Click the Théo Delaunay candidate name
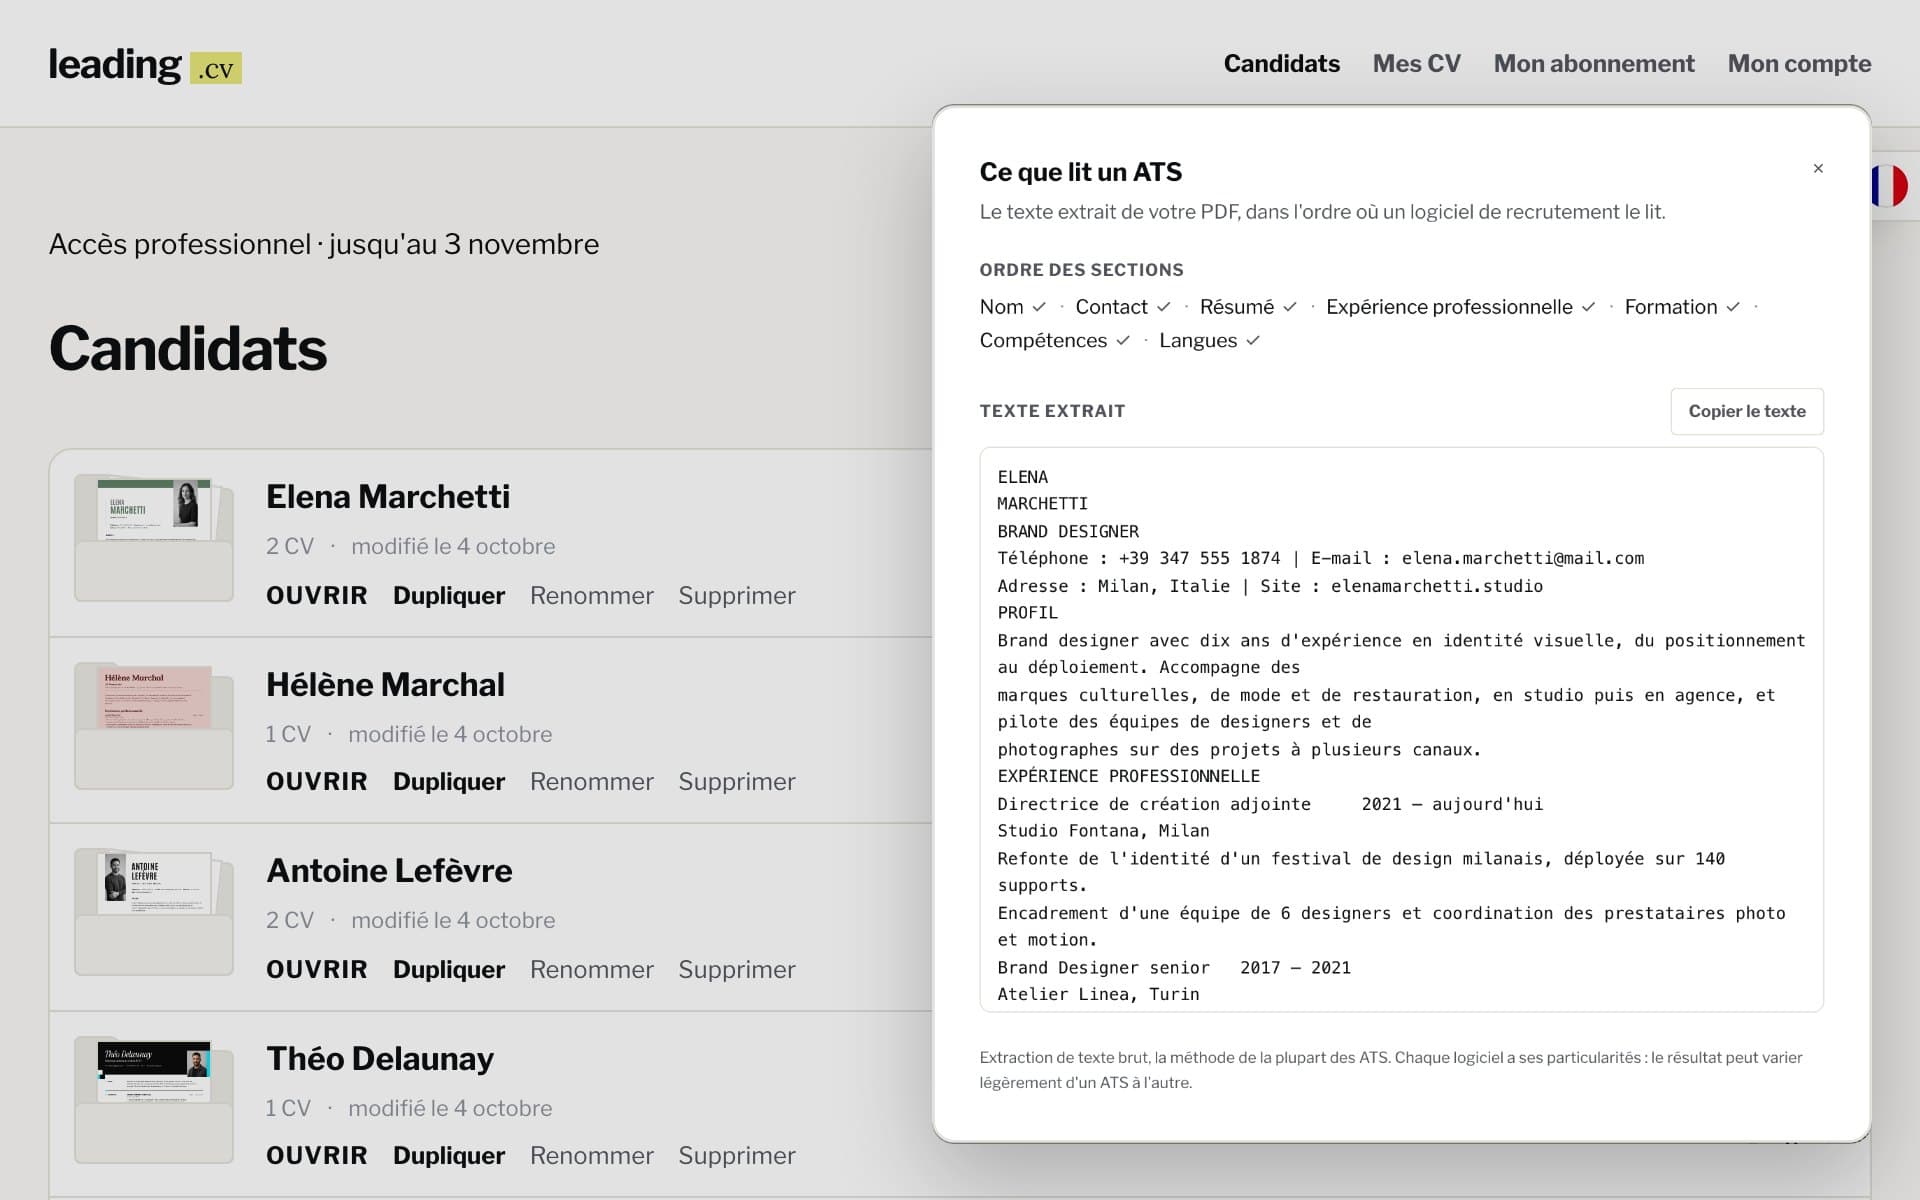Viewport: 1920px width, 1200px height. point(380,1058)
